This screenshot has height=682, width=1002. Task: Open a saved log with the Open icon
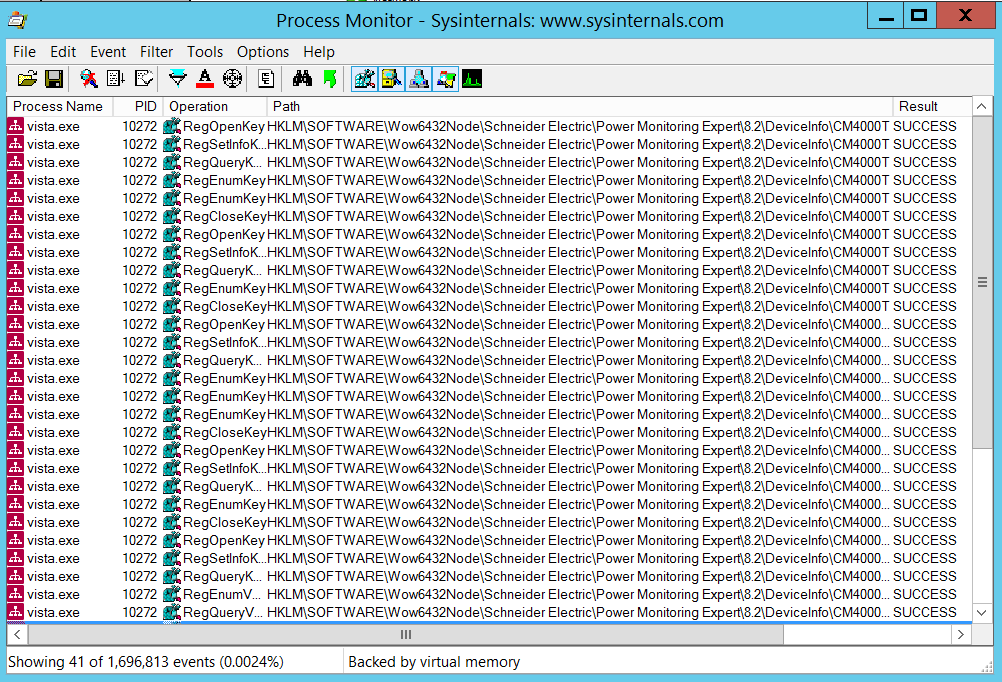[27, 79]
